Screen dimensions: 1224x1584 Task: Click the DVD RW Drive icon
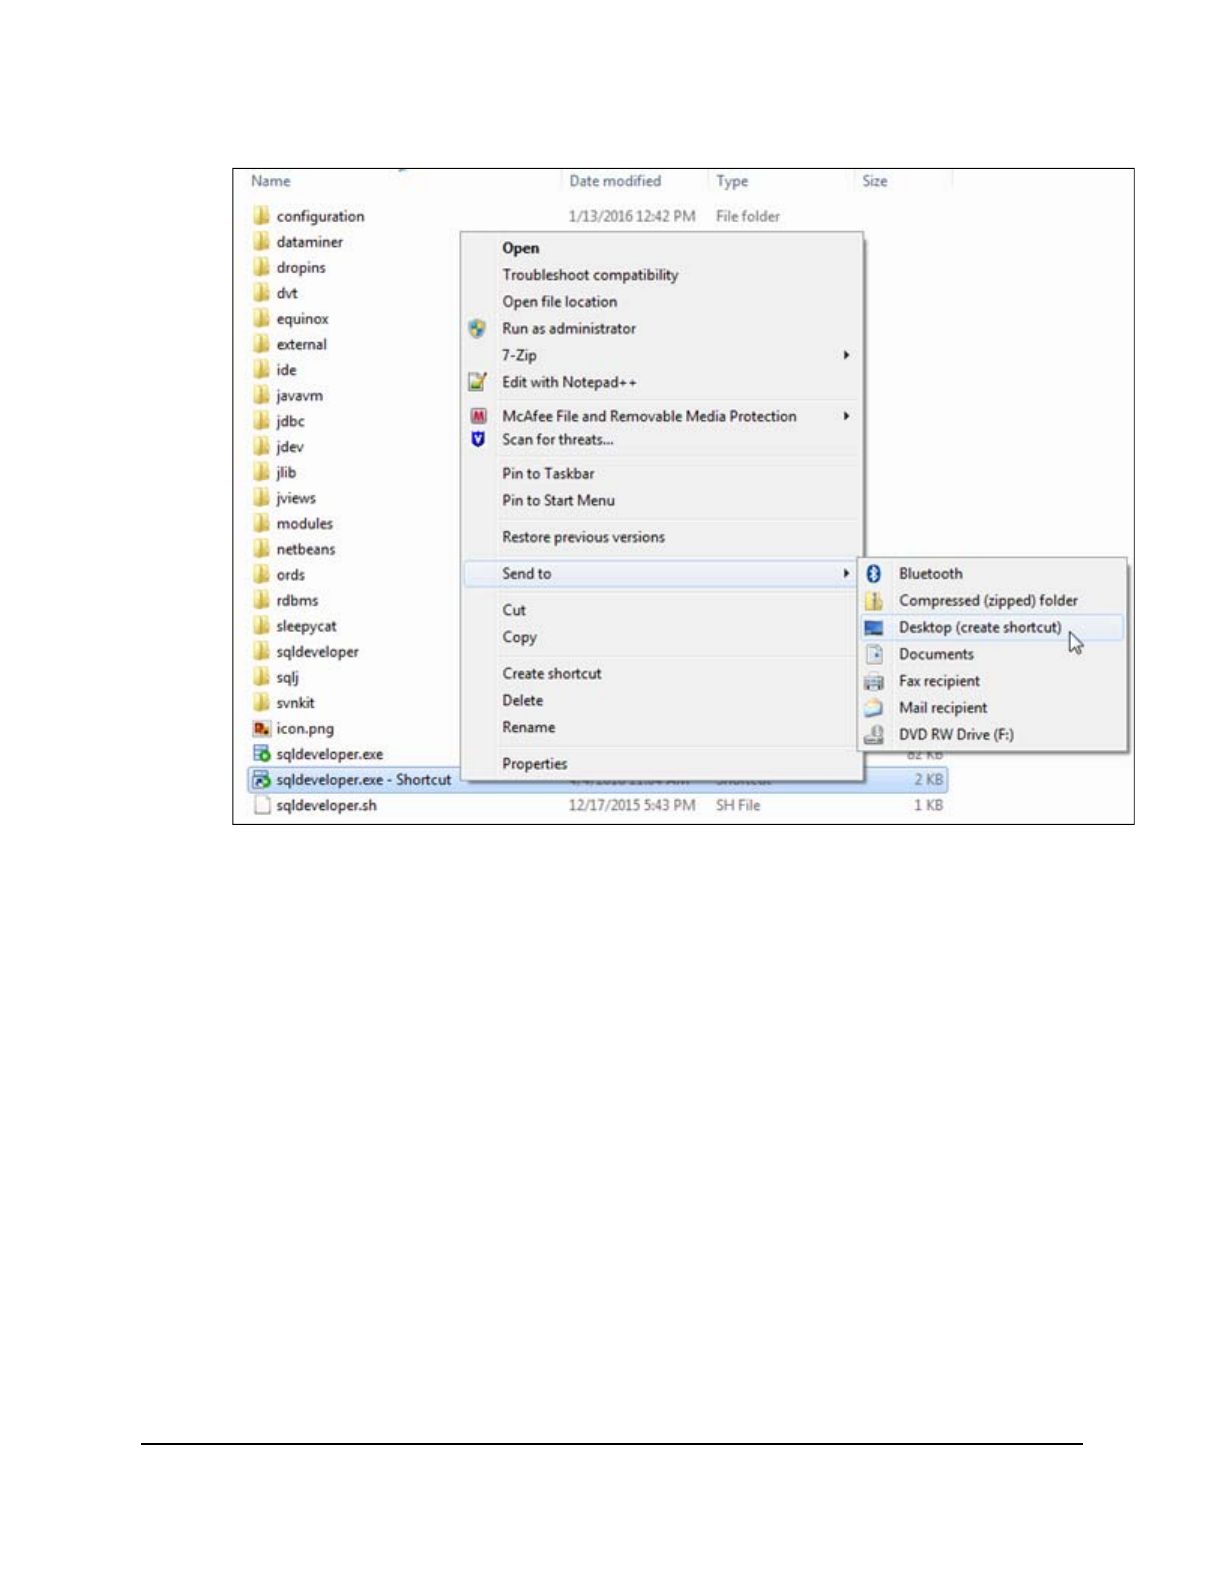tap(873, 735)
